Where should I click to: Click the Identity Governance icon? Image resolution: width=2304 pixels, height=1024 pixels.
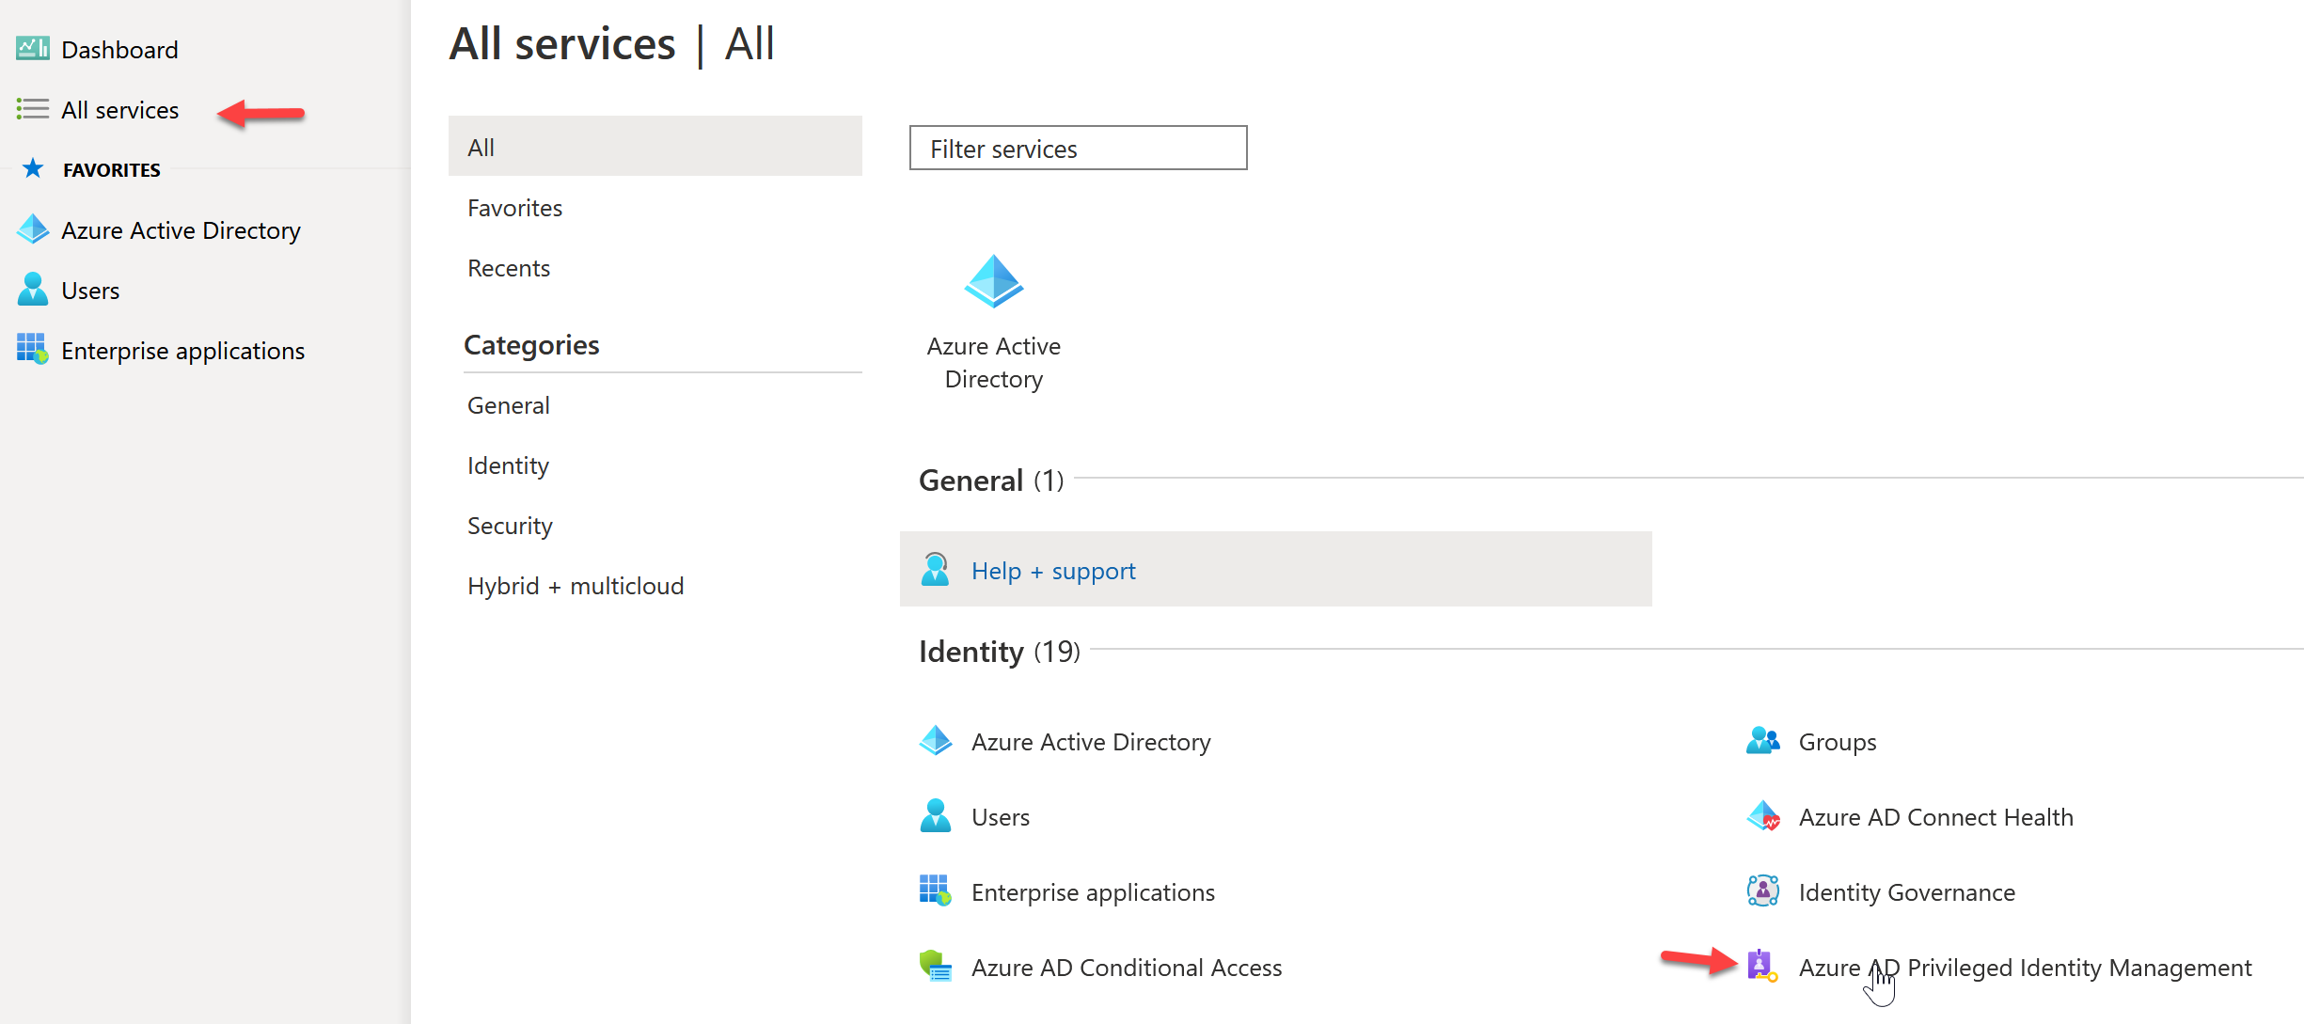(1762, 891)
